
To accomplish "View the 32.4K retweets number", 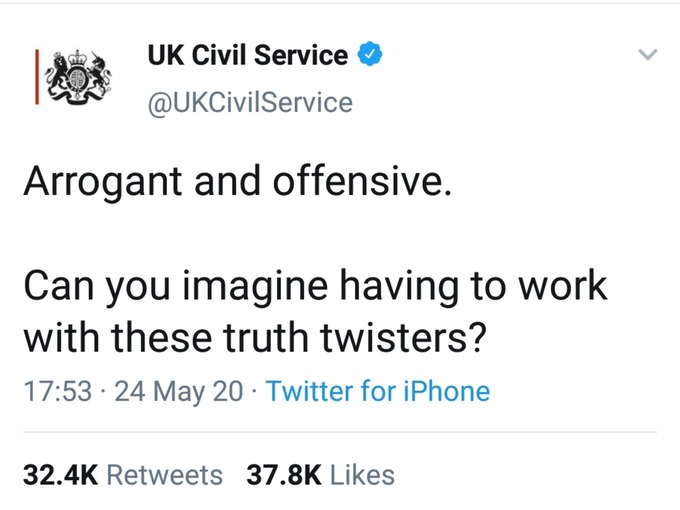I will [61, 475].
